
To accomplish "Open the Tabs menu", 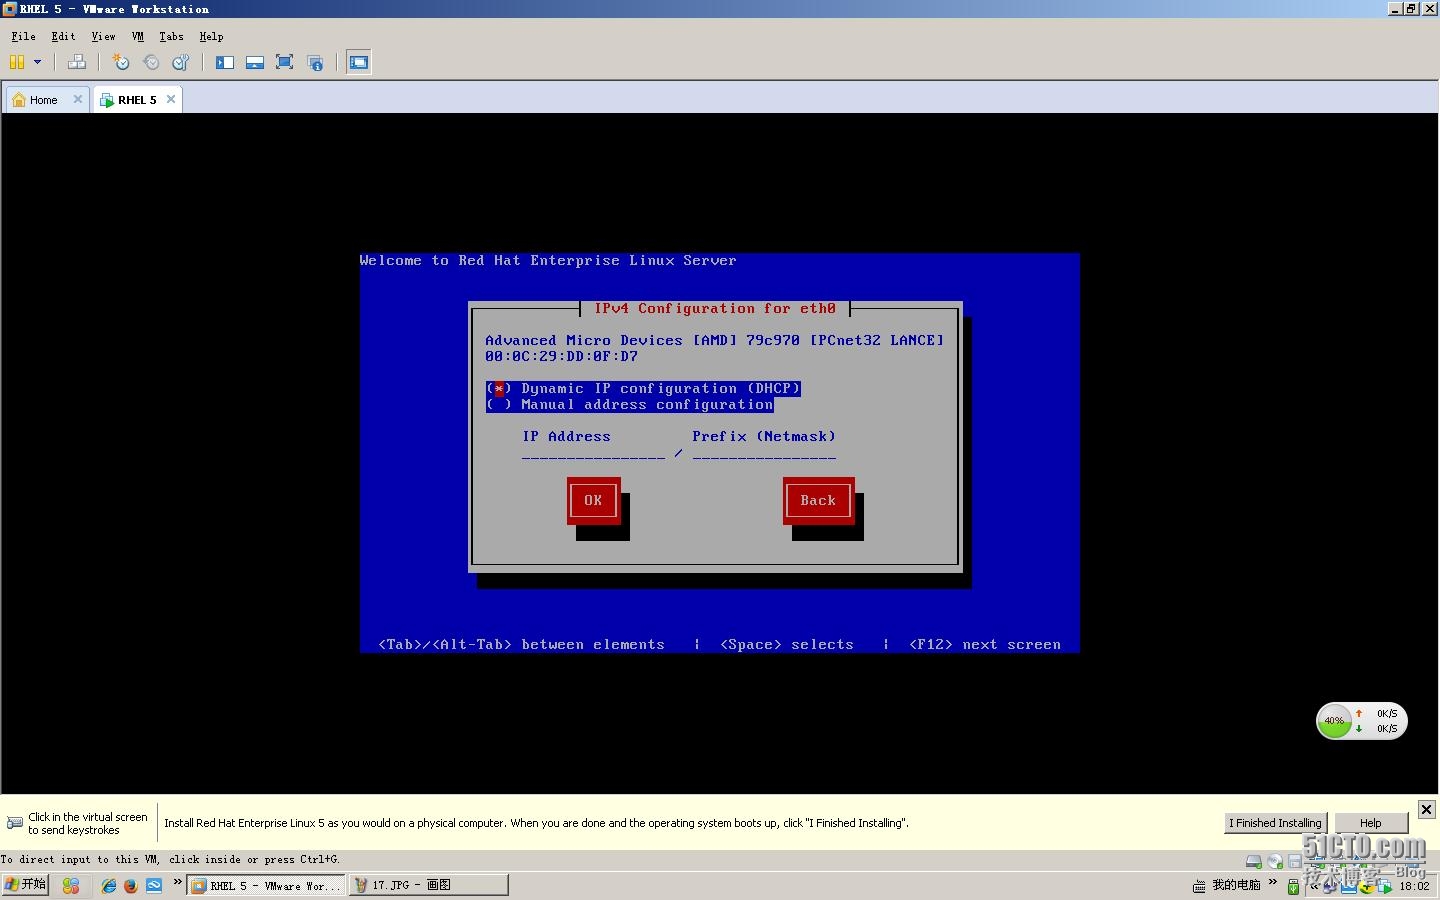I will [x=171, y=36].
